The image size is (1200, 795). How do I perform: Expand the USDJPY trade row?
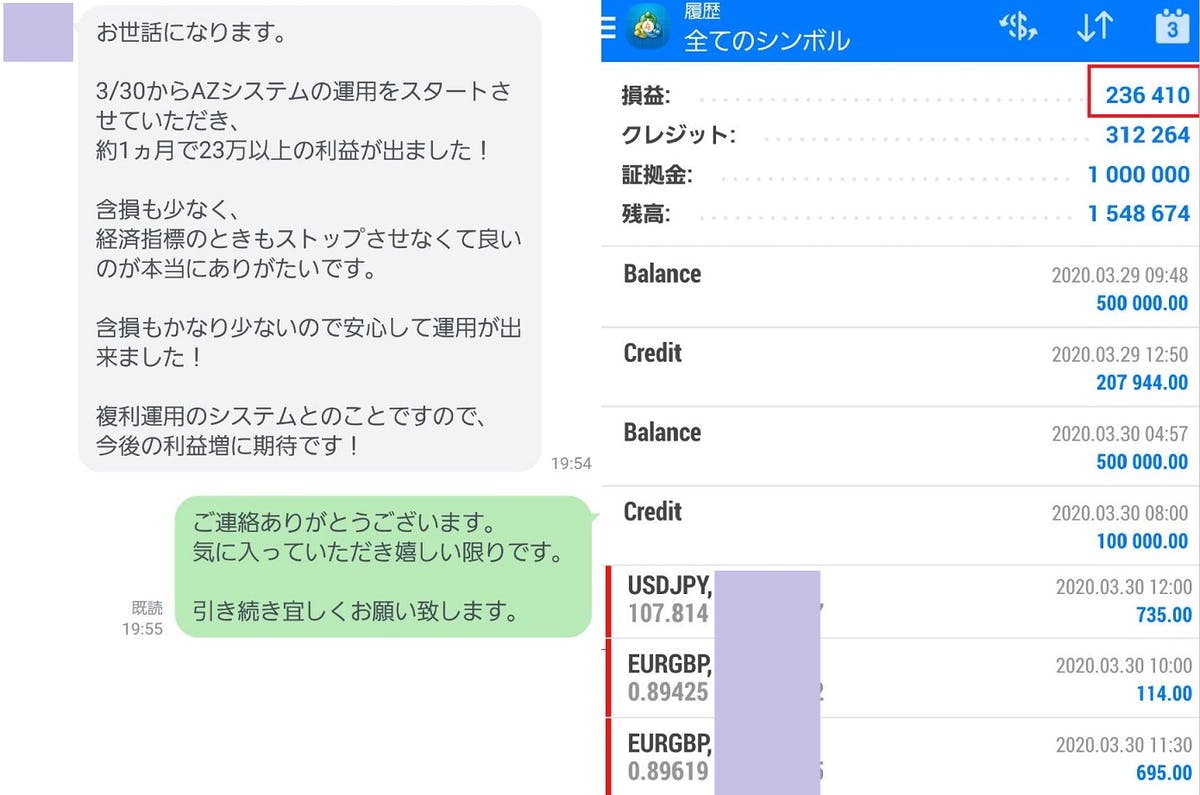click(x=900, y=600)
